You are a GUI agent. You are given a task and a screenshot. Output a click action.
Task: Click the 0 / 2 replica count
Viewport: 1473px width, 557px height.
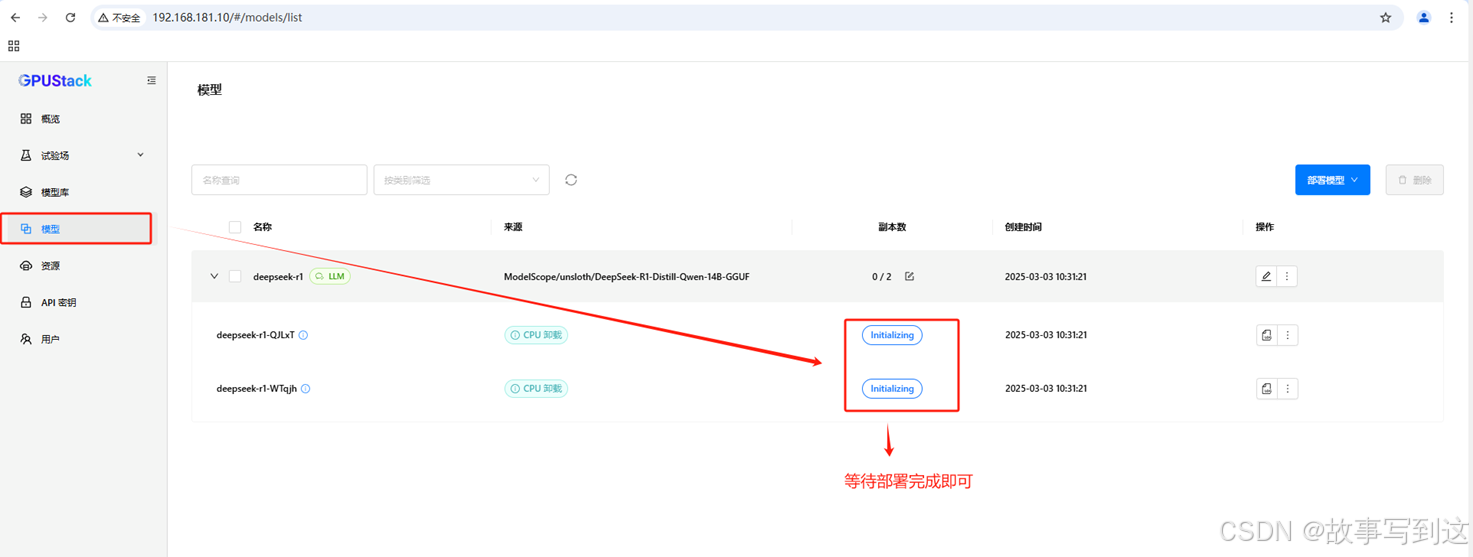pyautogui.click(x=881, y=276)
